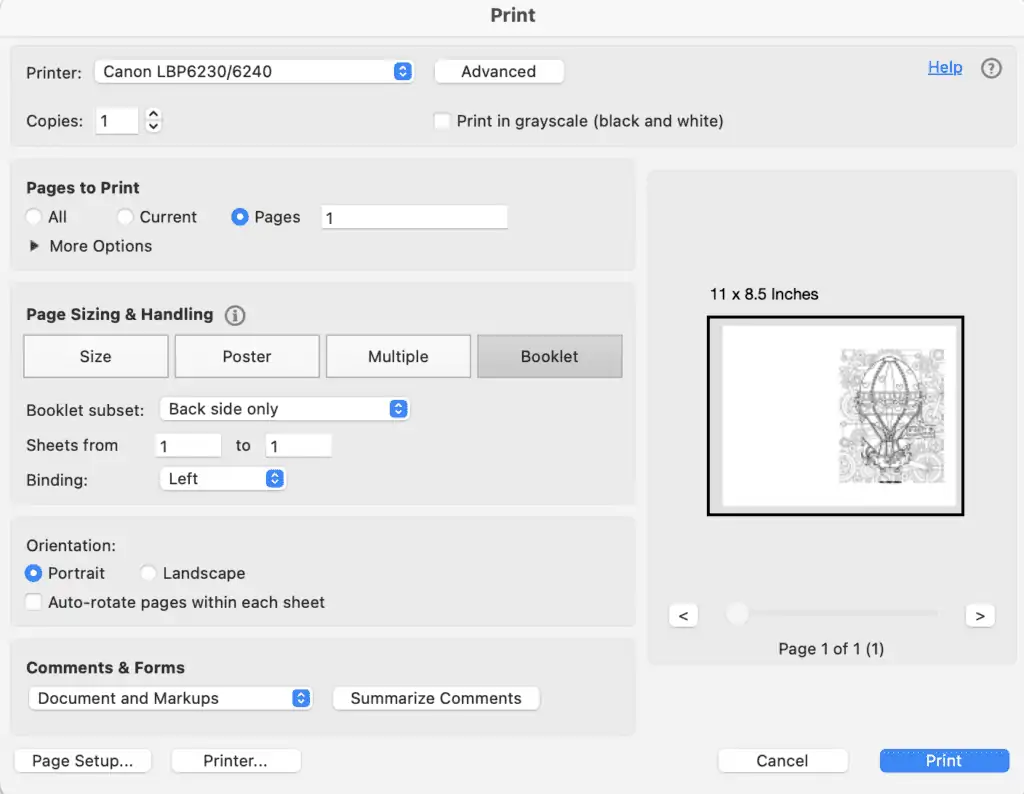Click the print preview thumbnail
1024x794 pixels.
coord(835,416)
